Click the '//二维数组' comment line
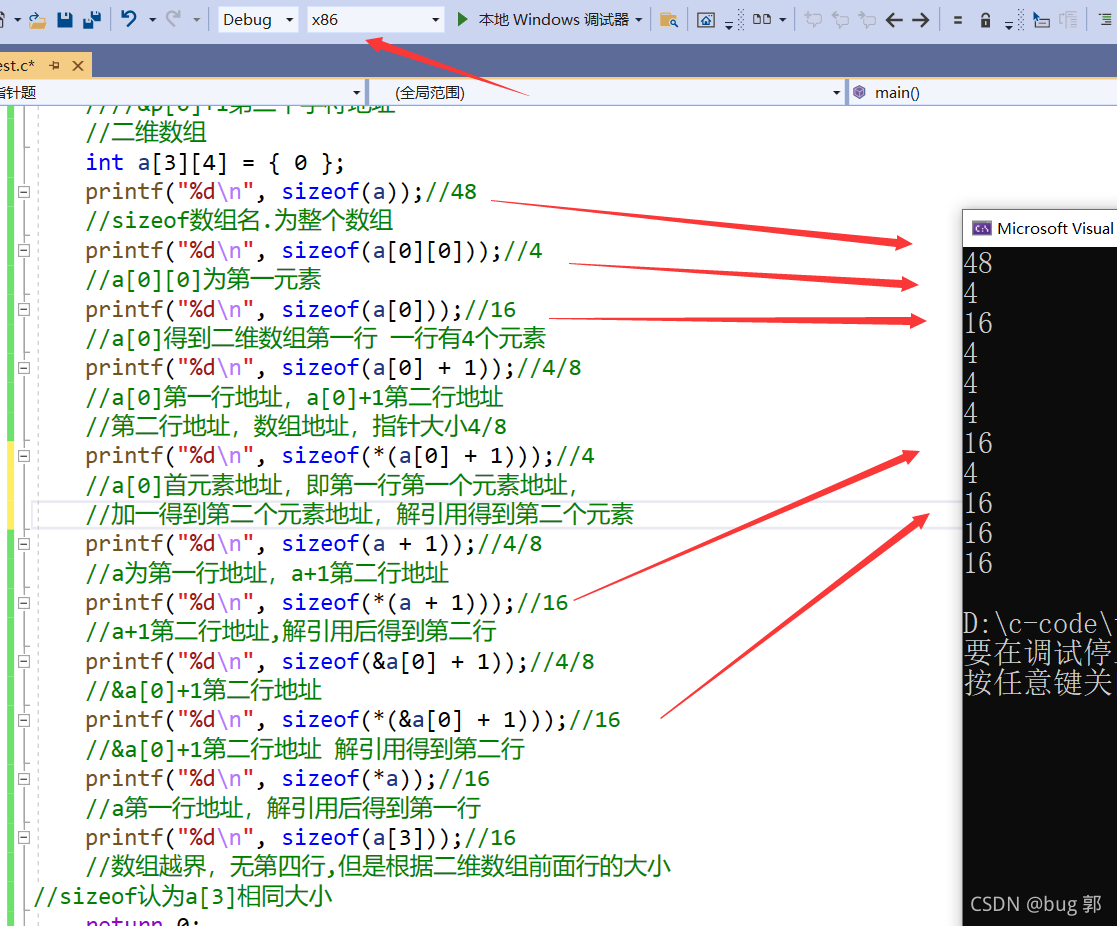 click(x=145, y=132)
